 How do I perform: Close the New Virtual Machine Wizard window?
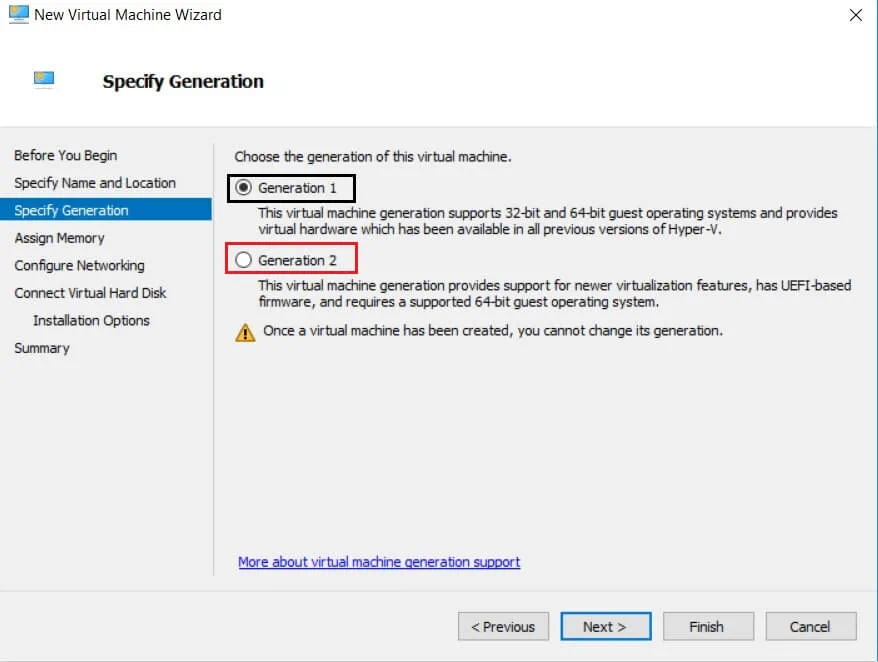click(855, 15)
